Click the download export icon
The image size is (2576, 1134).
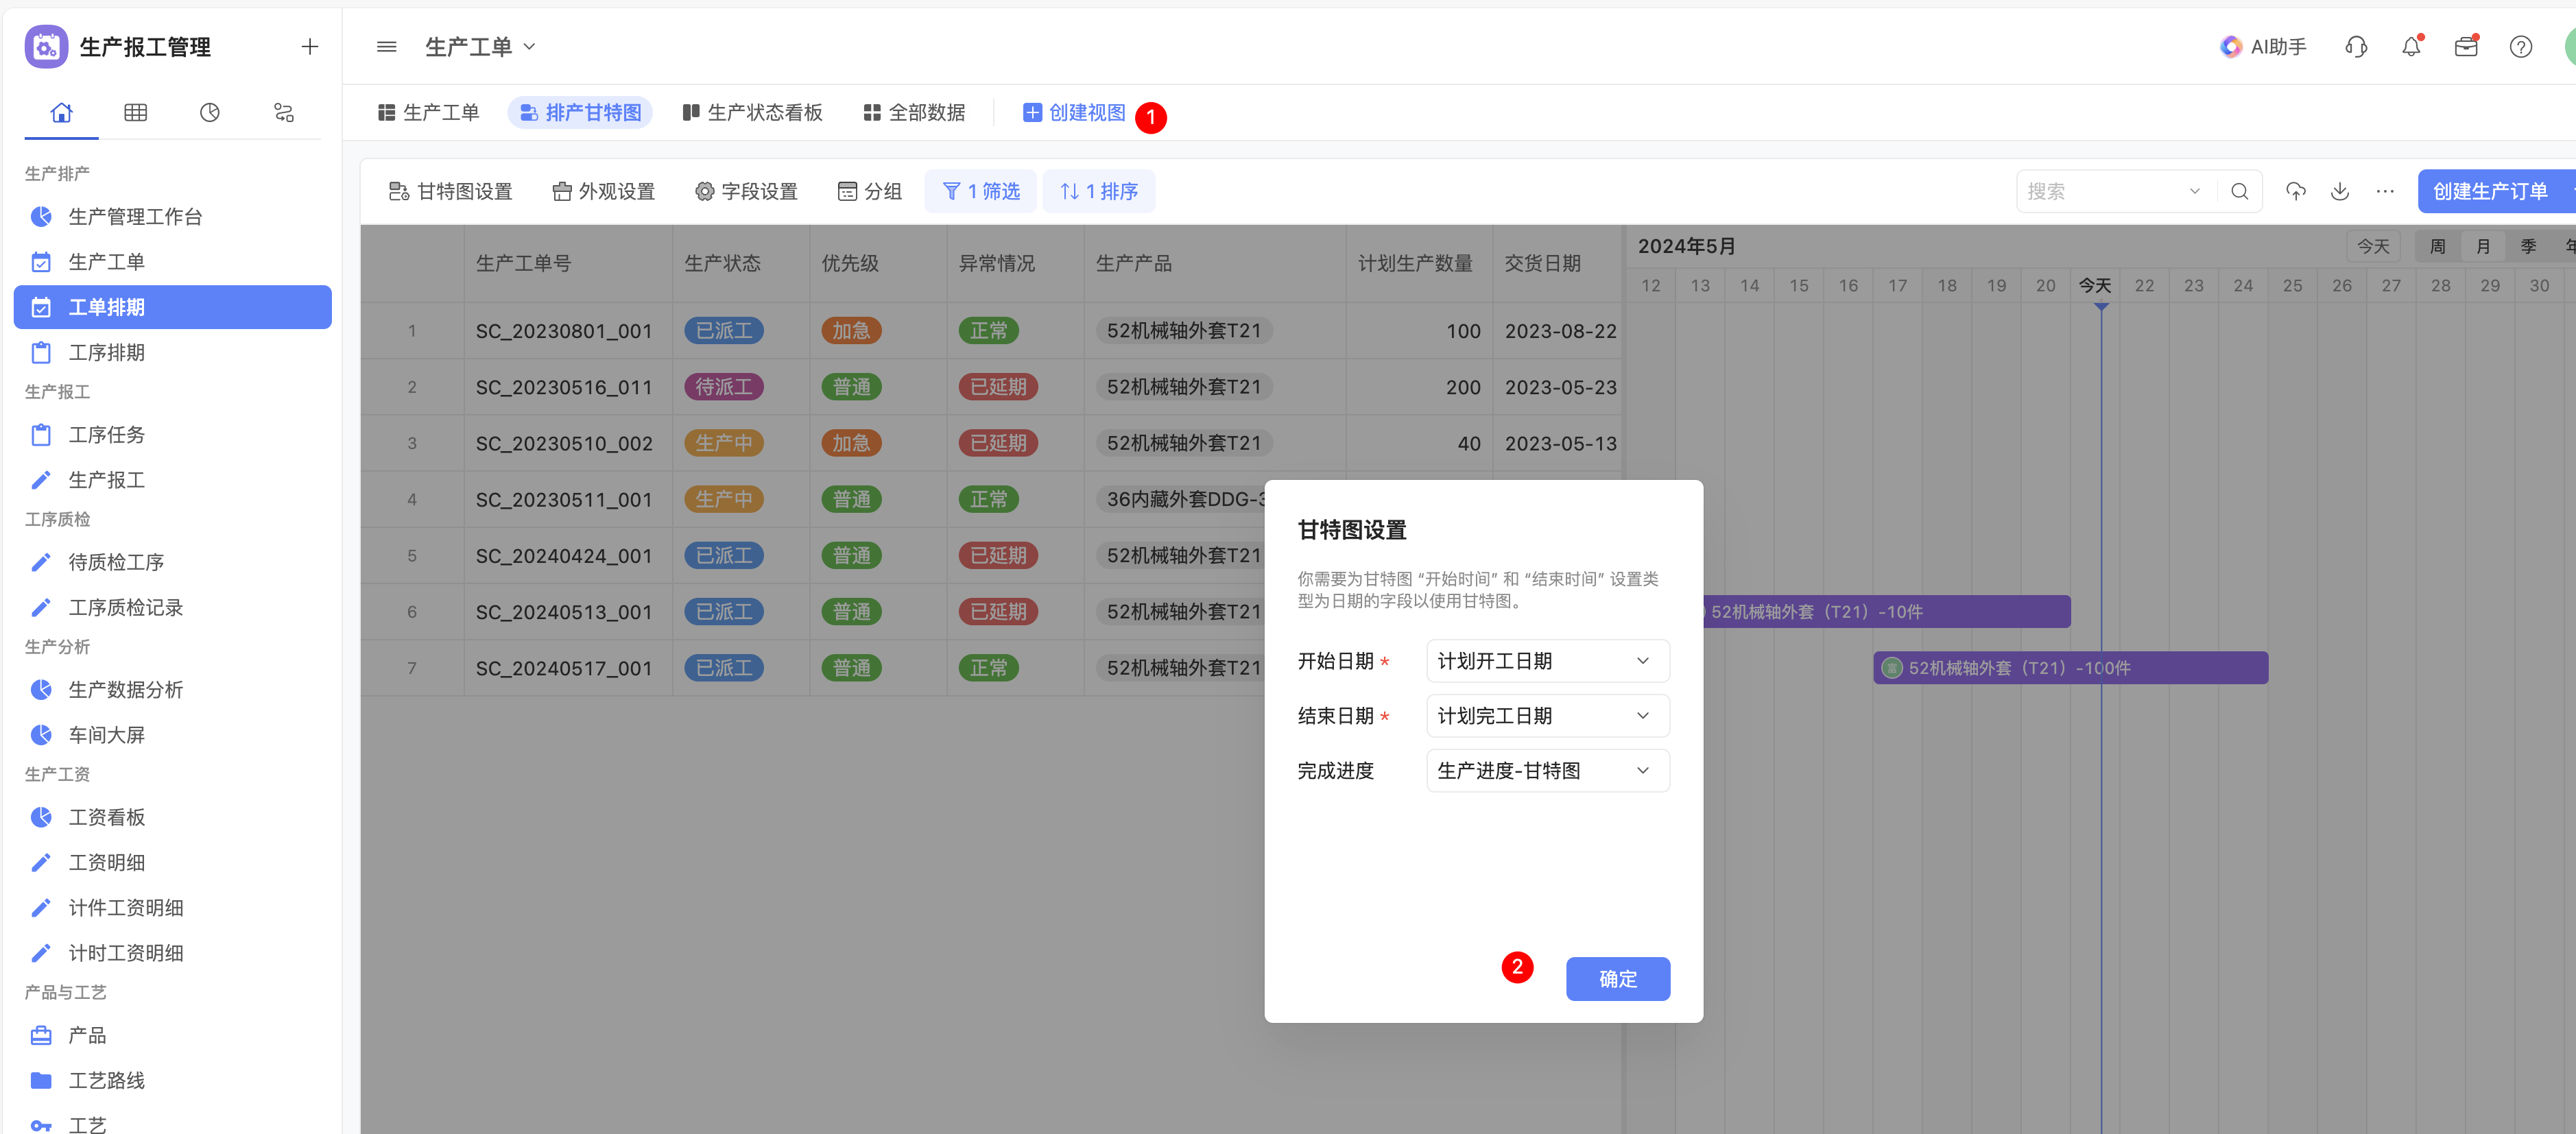(x=2340, y=191)
